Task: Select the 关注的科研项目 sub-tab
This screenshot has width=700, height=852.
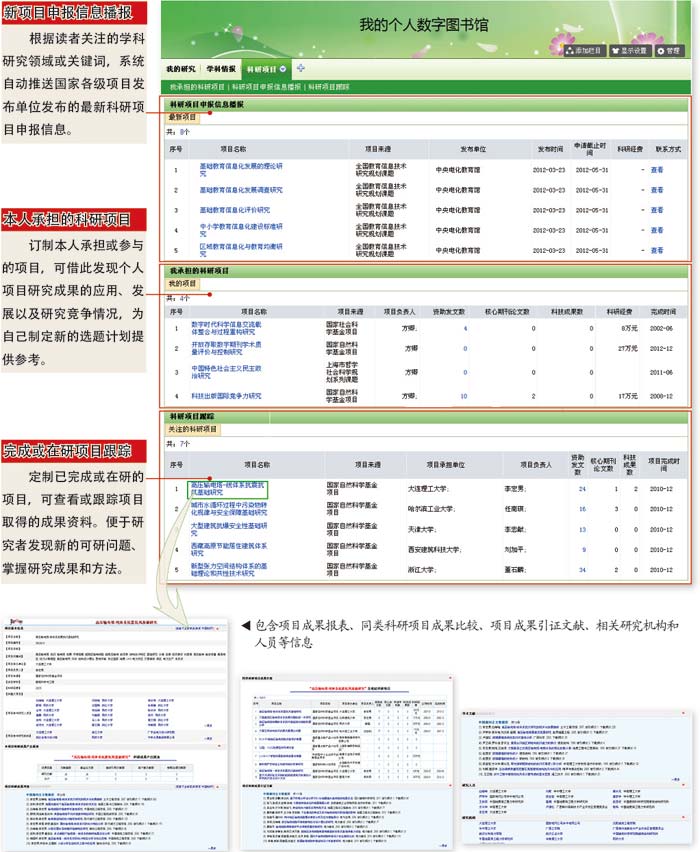Action: pyautogui.click(x=193, y=429)
